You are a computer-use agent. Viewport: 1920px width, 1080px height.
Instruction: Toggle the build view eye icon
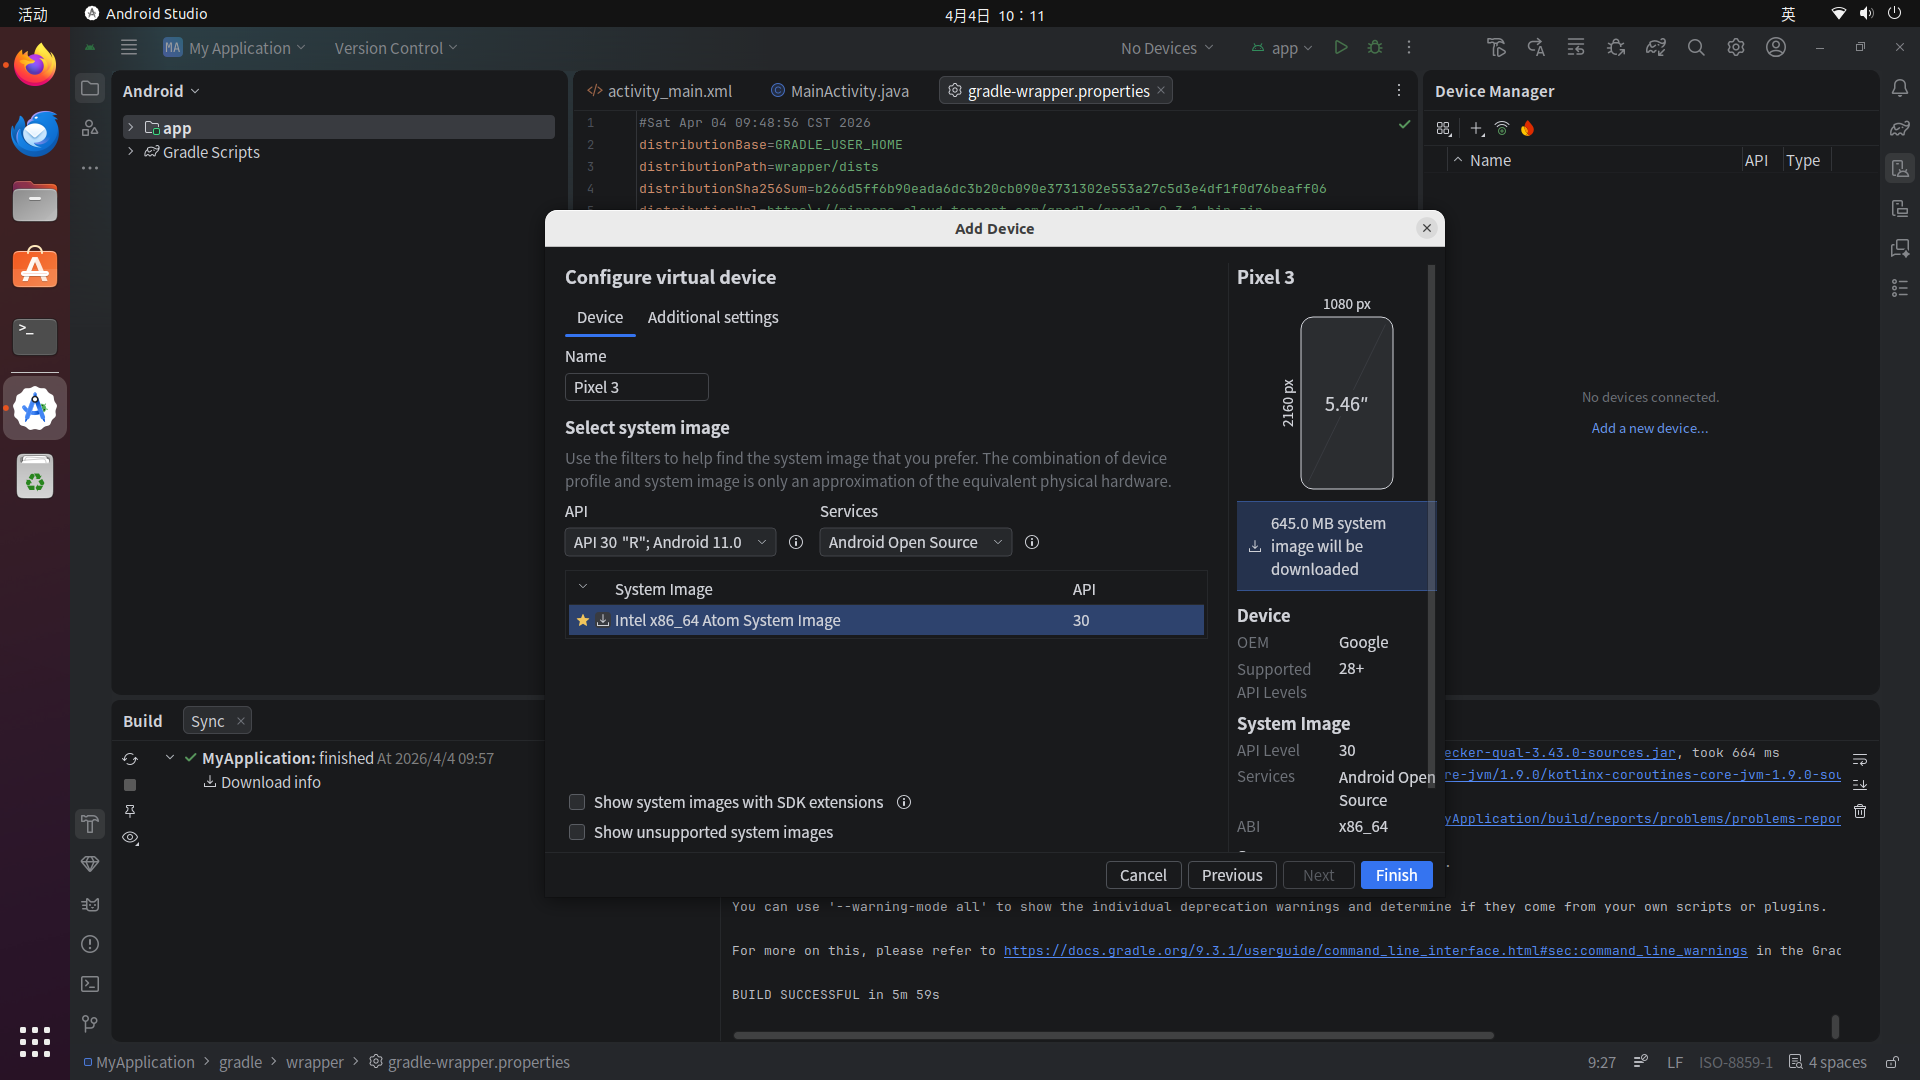pyautogui.click(x=130, y=838)
